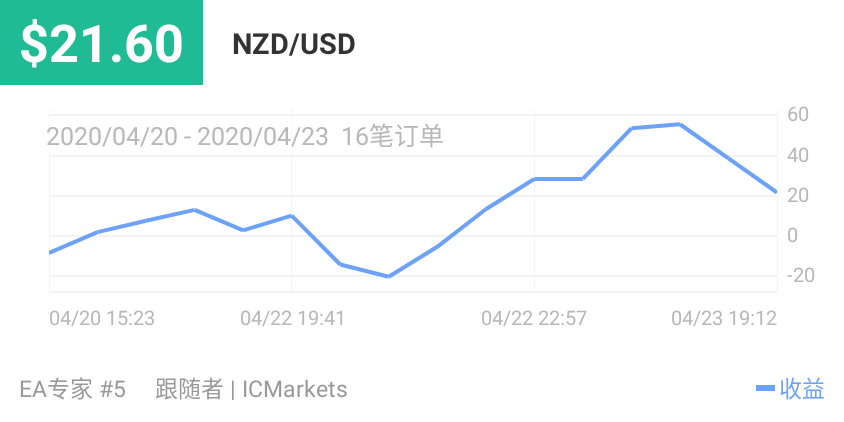Click the 04/22 19:41 axis label
The height and width of the screenshot is (422, 844).
[292, 318]
